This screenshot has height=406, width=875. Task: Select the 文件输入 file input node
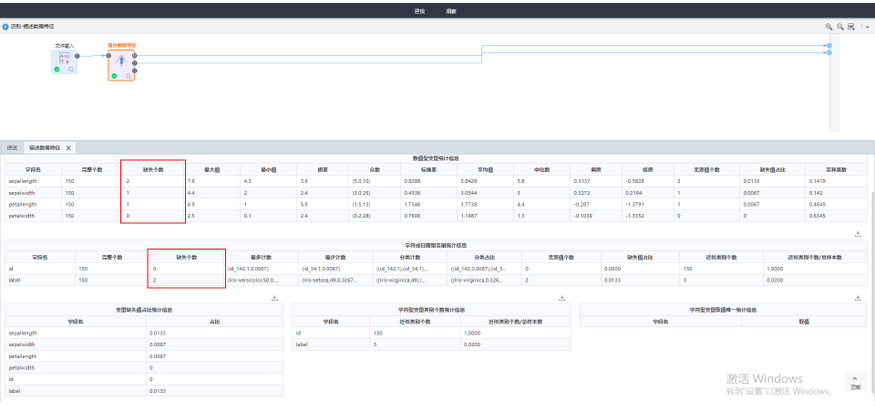pos(64,59)
